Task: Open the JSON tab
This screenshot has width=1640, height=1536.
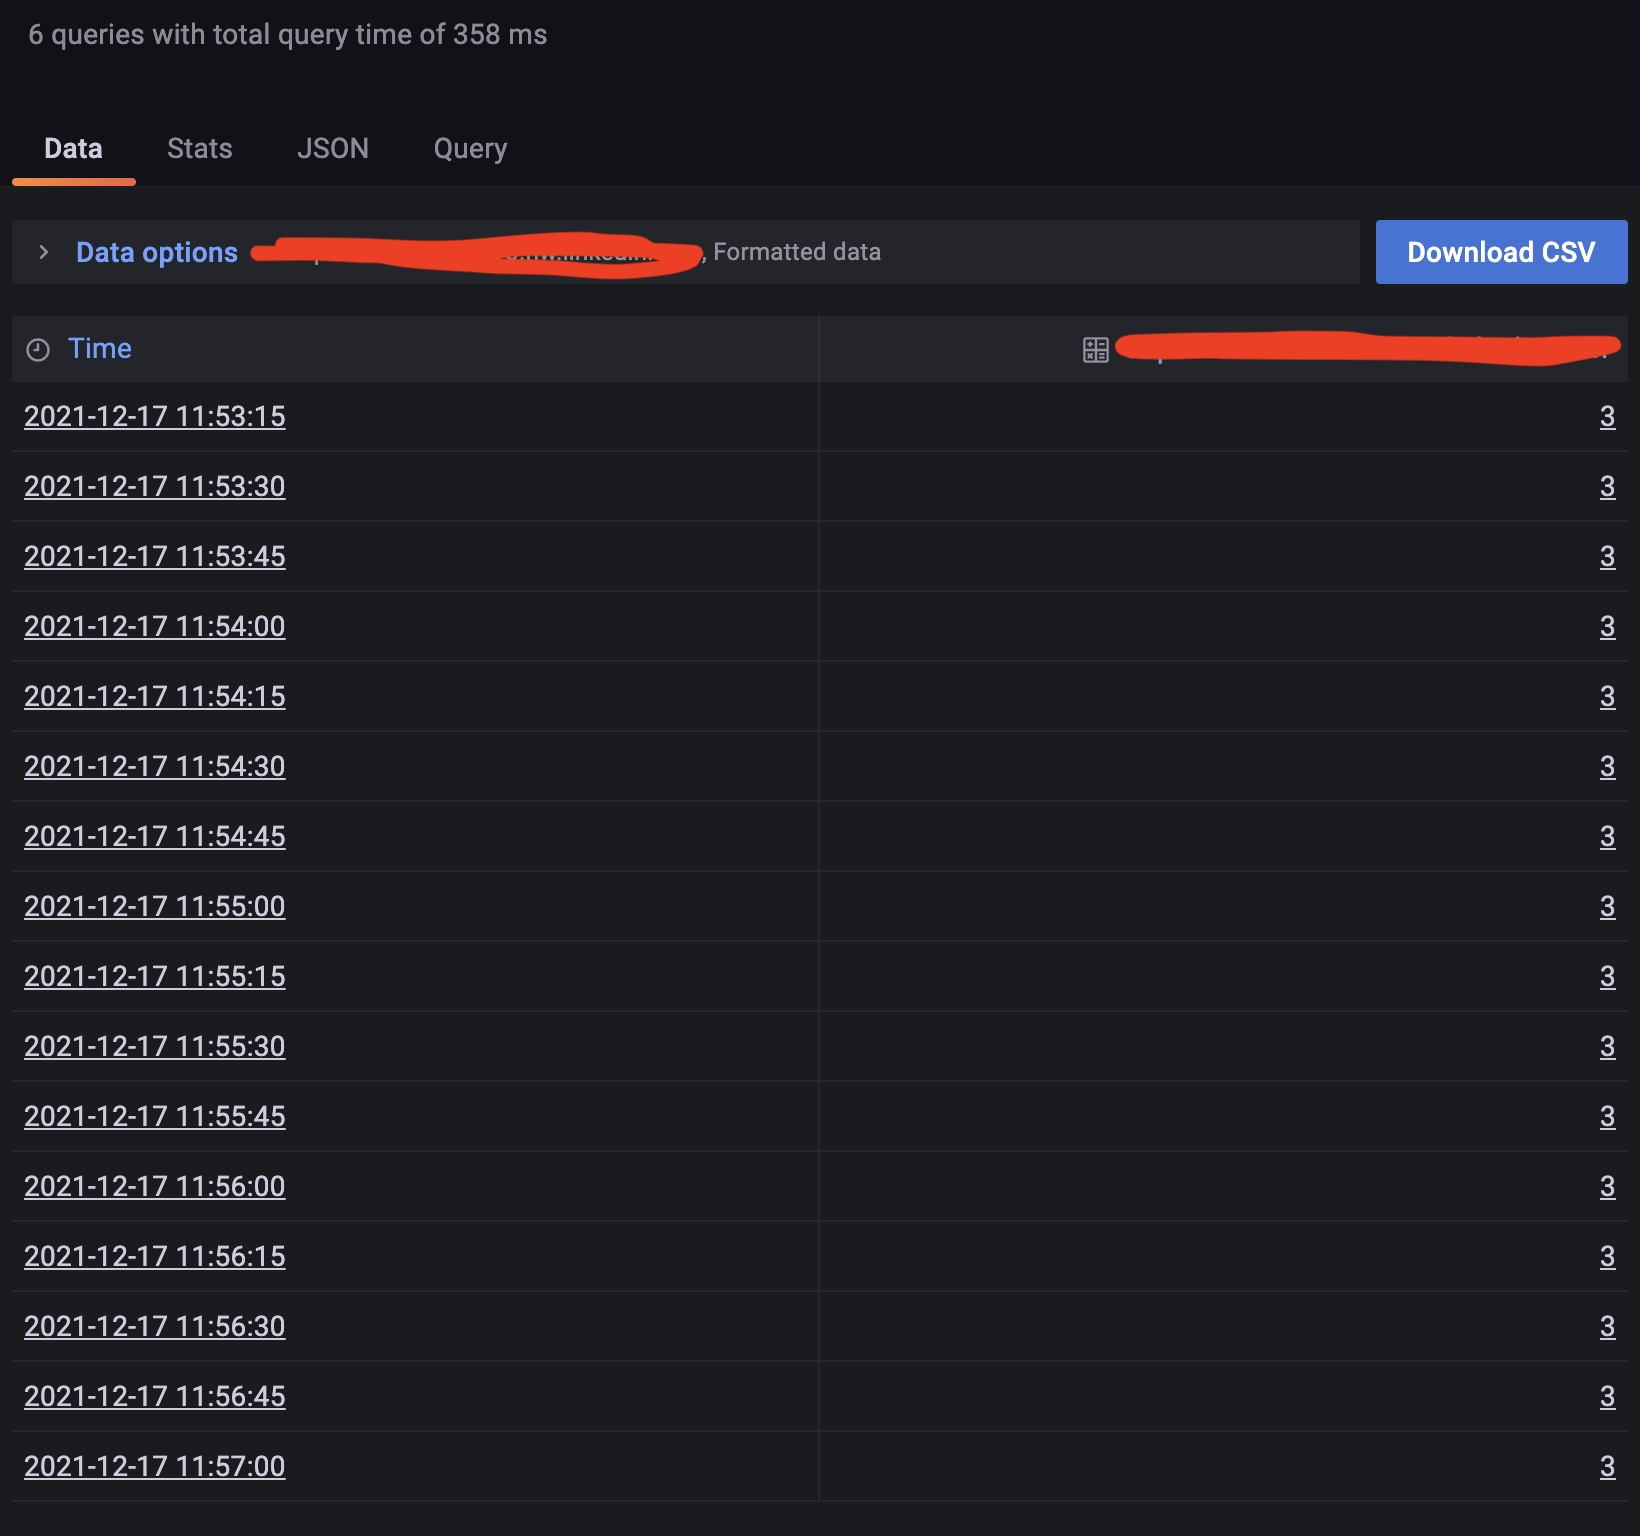Action: point(333,148)
